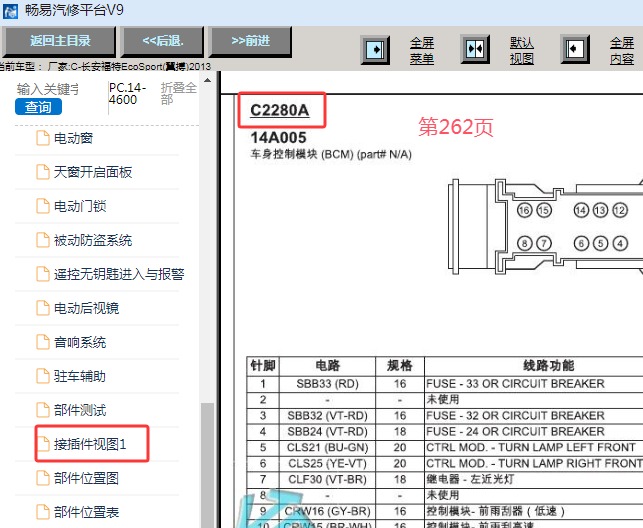Viewport: 643px width, 528px height.
Task: Click the document icon beside 部件测试
Action: pos(43,410)
